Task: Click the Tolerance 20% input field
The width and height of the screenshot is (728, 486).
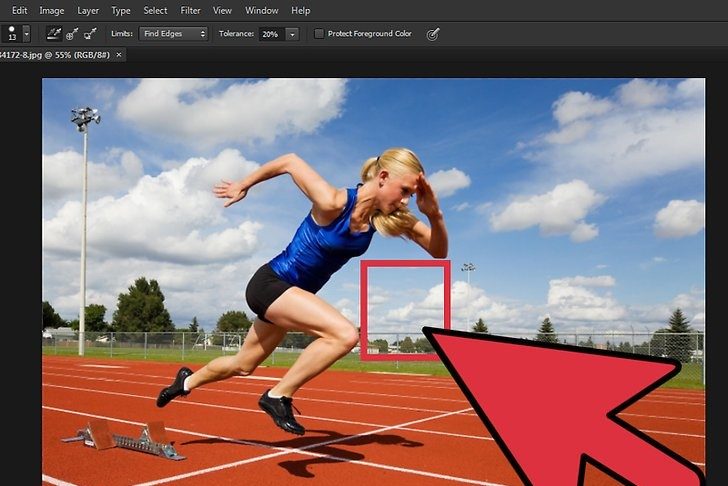Action: pos(270,34)
